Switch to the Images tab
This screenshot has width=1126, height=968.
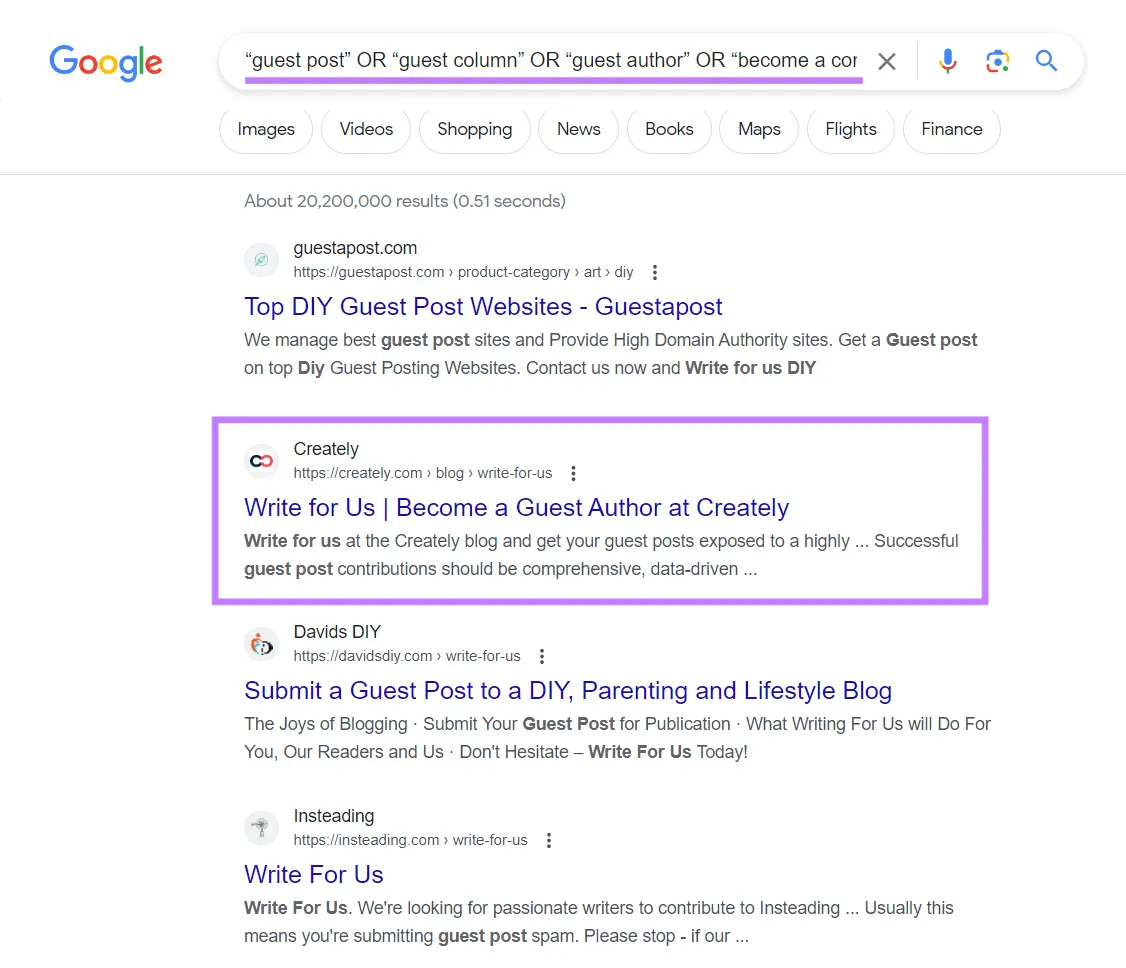coord(265,129)
